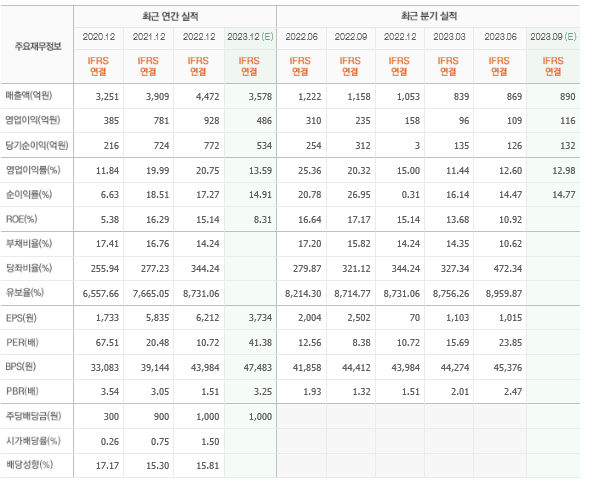
Task: Click the 67.51 PER value
Action: pyautogui.click(x=107, y=343)
